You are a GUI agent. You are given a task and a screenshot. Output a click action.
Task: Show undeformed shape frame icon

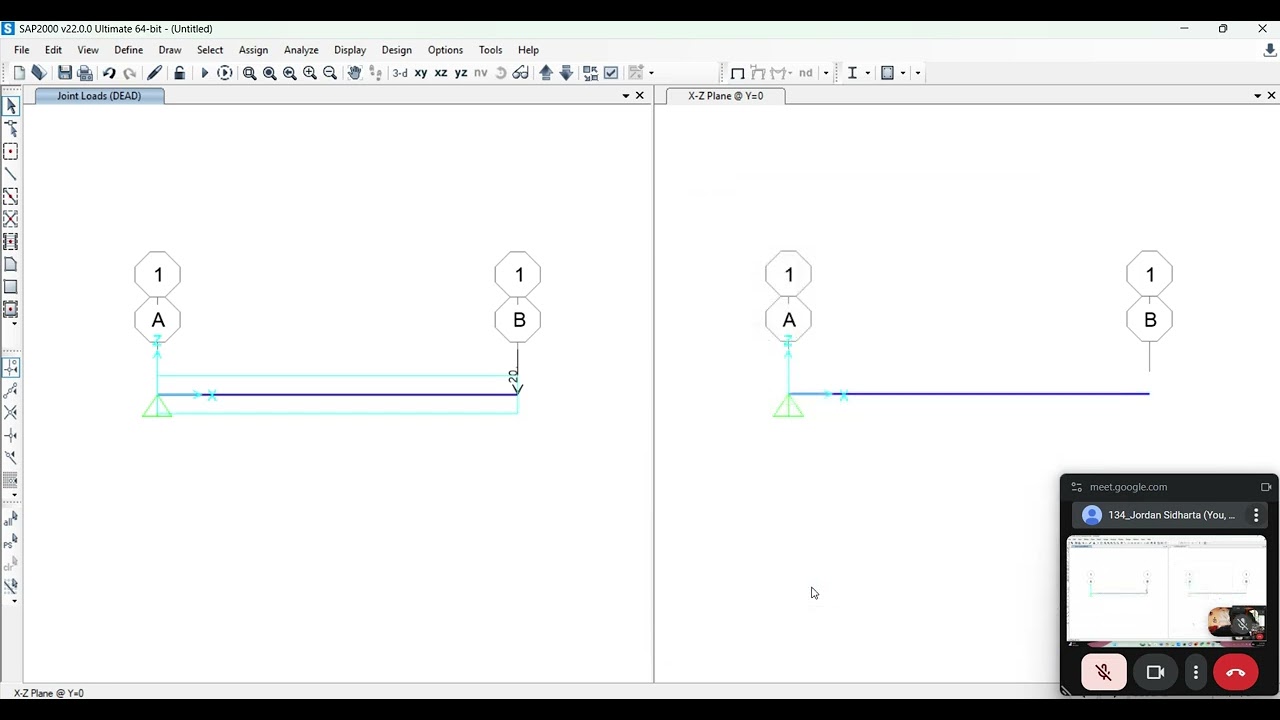738,73
